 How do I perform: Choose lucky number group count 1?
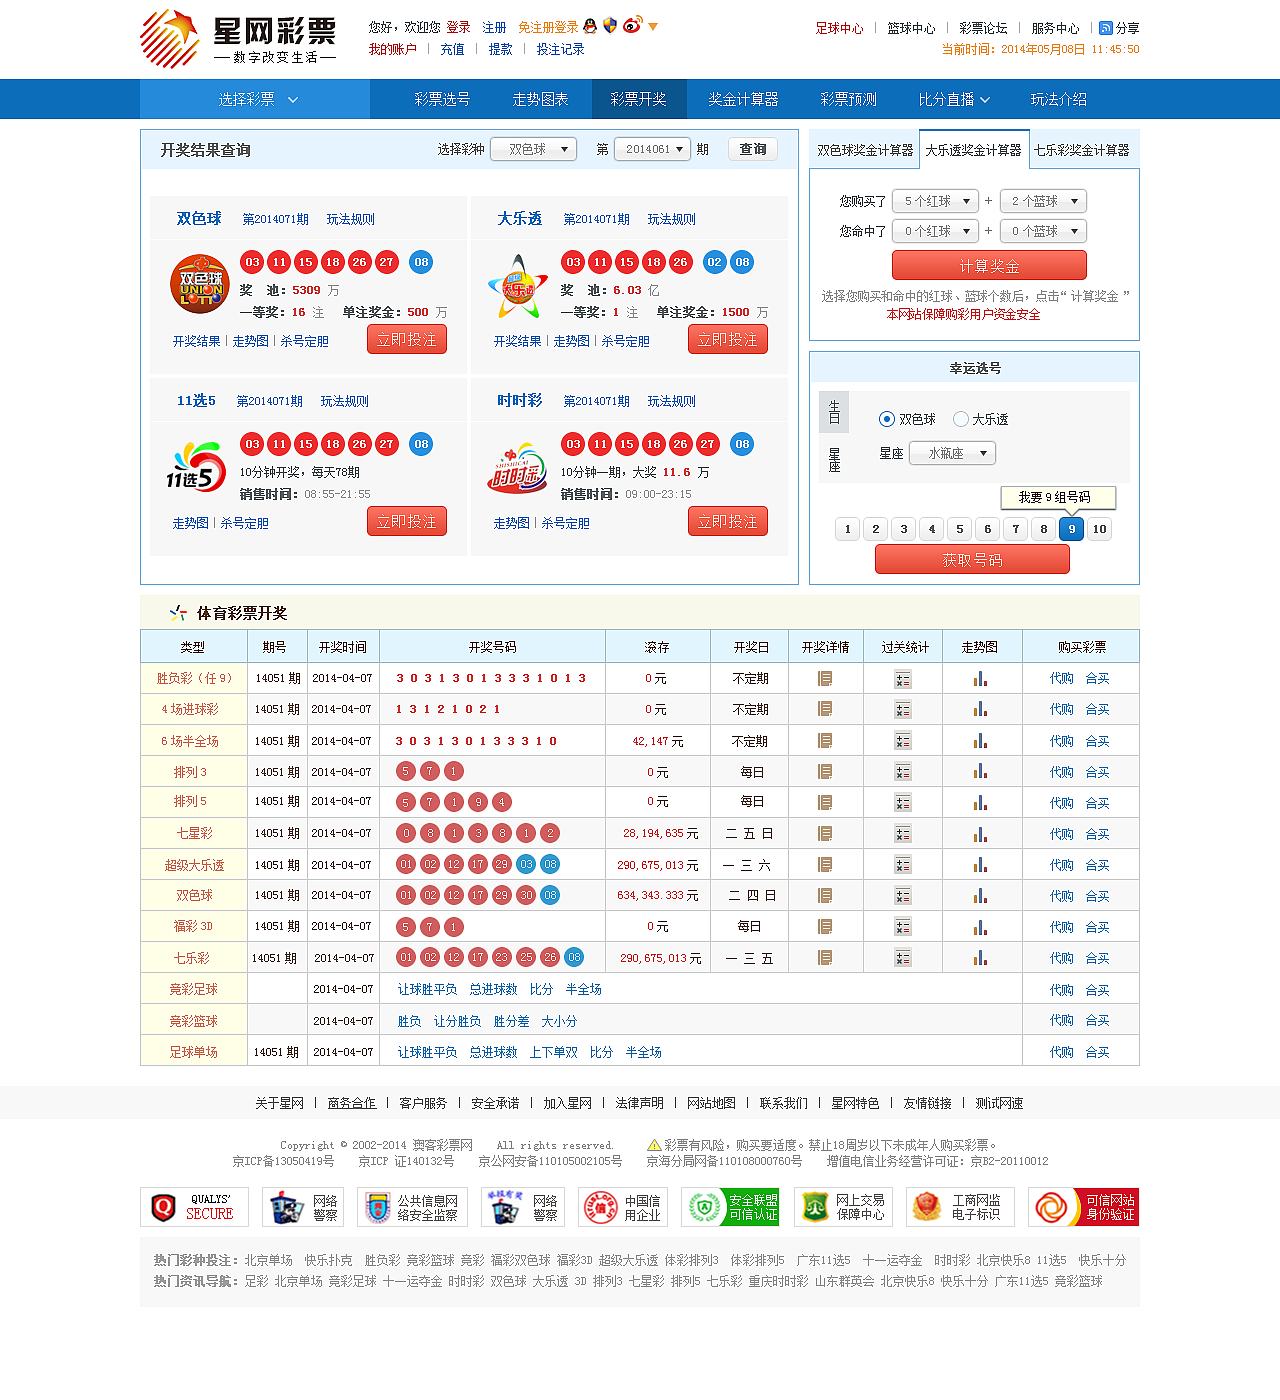(848, 529)
